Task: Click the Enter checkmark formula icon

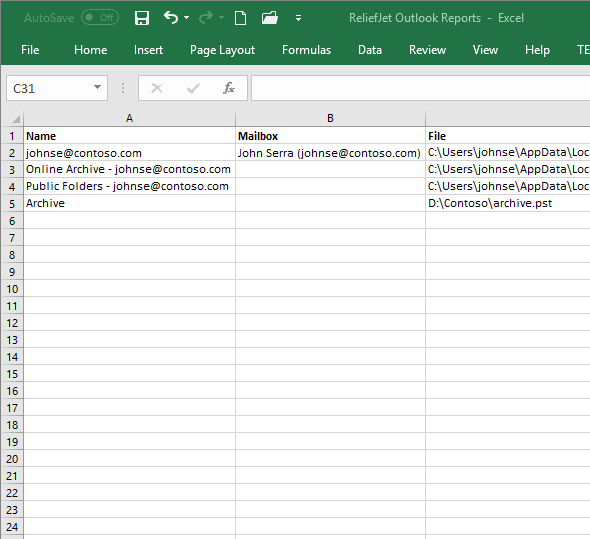Action: click(193, 88)
